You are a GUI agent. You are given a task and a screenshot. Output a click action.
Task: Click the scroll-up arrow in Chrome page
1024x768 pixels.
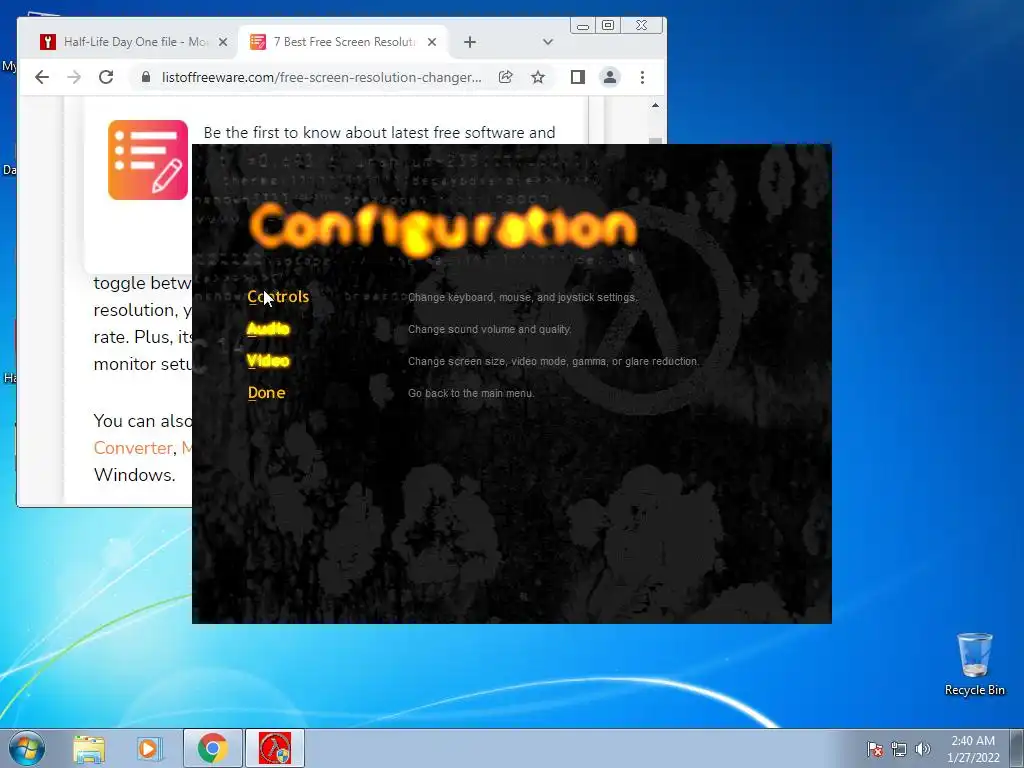[655, 105]
